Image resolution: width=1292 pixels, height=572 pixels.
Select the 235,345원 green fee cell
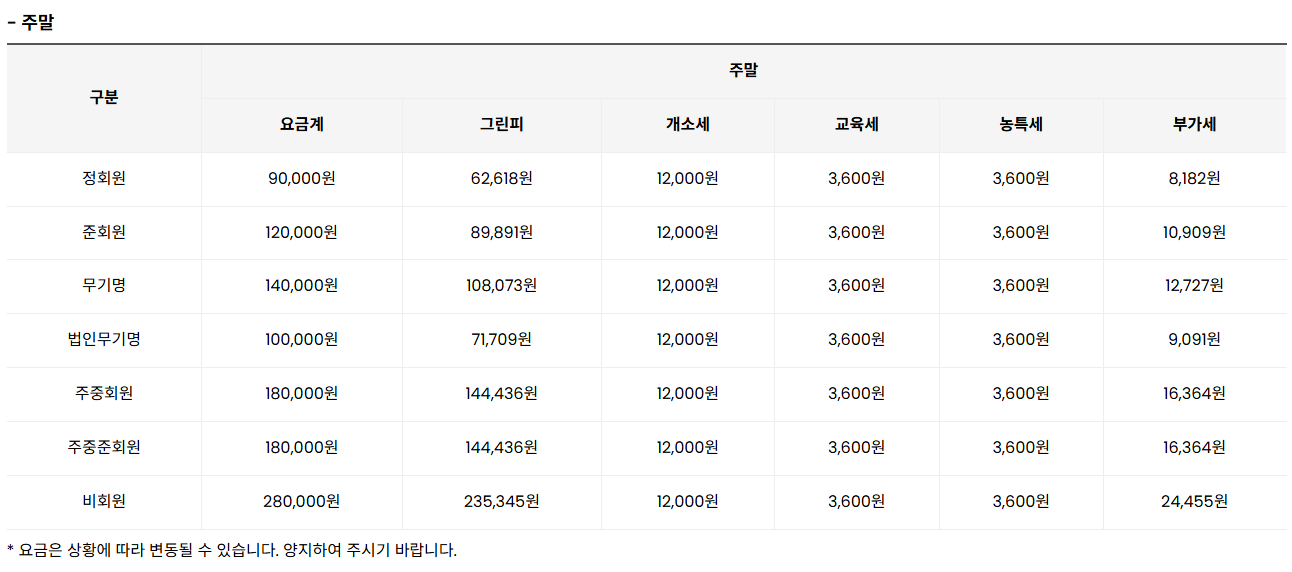[501, 501]
